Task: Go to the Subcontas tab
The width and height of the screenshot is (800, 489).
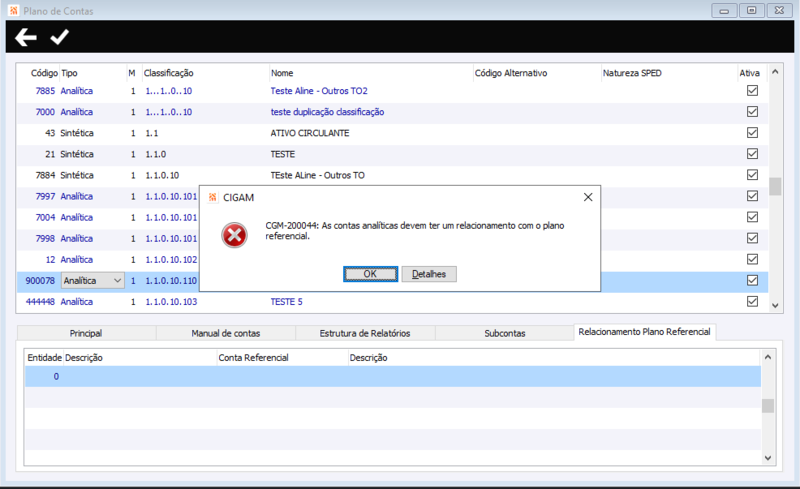Action: coord(505,333)
